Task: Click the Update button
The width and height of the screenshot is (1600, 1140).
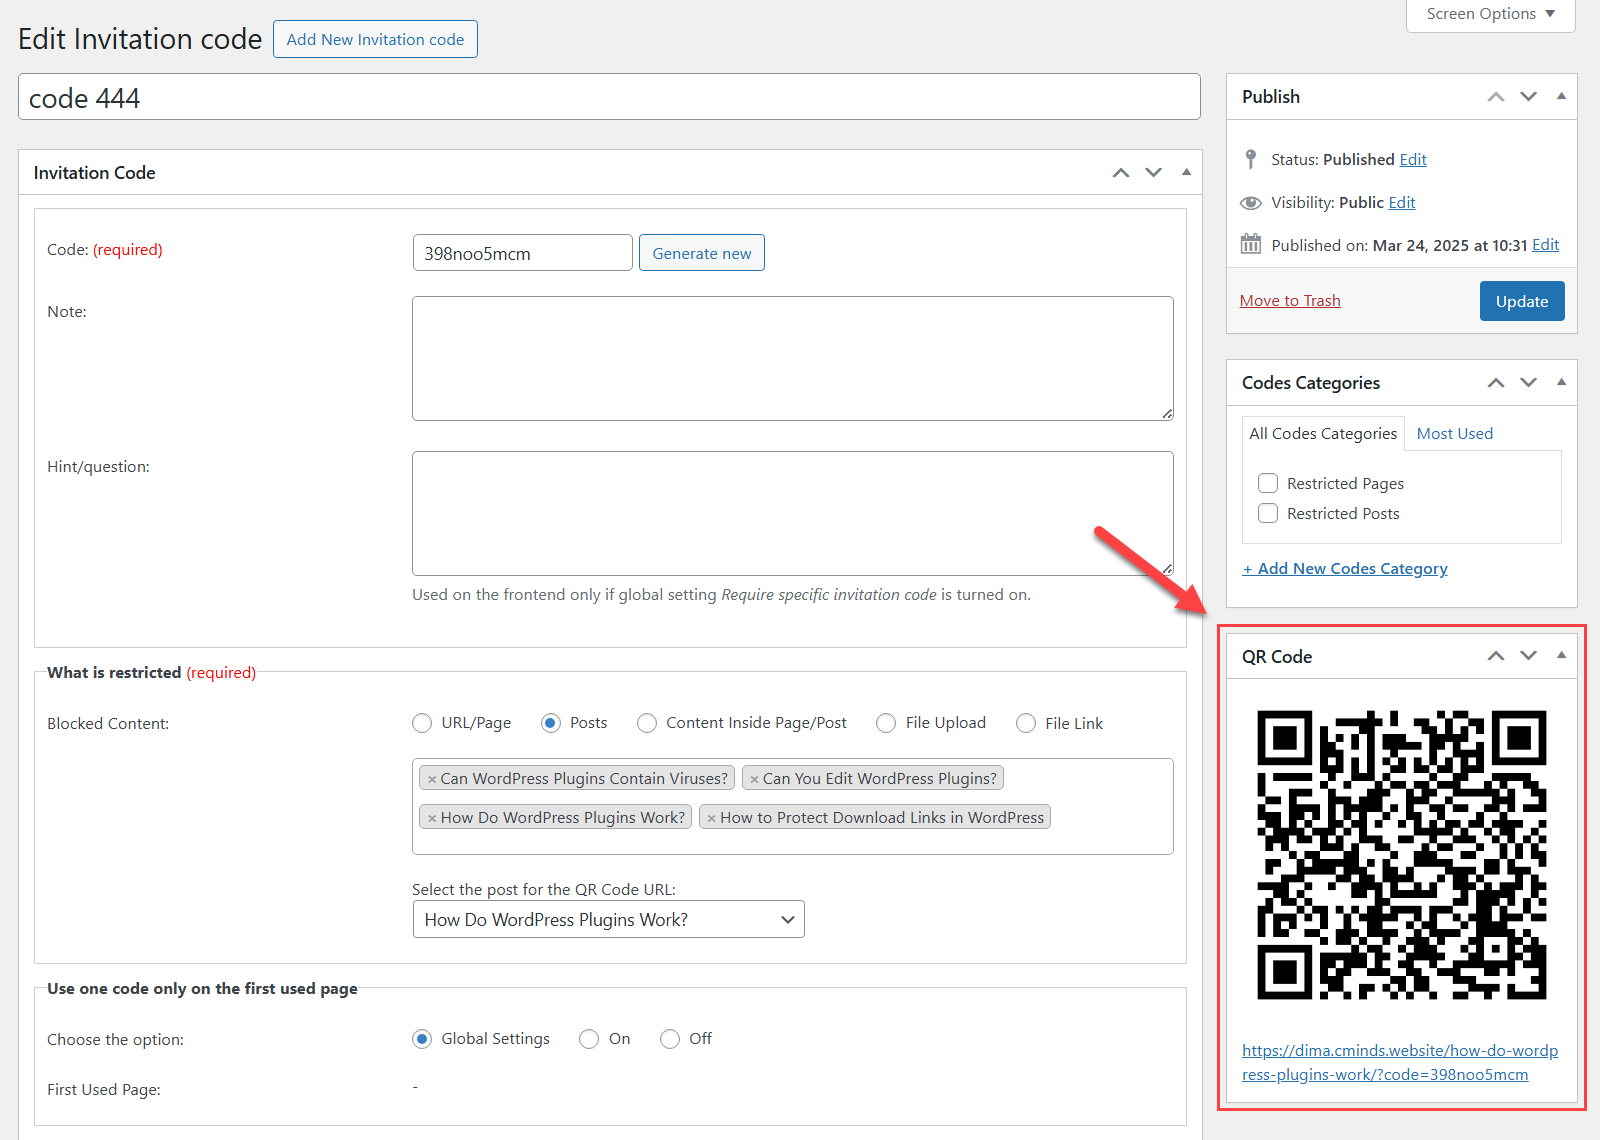Action: (x=1522, y=301)
